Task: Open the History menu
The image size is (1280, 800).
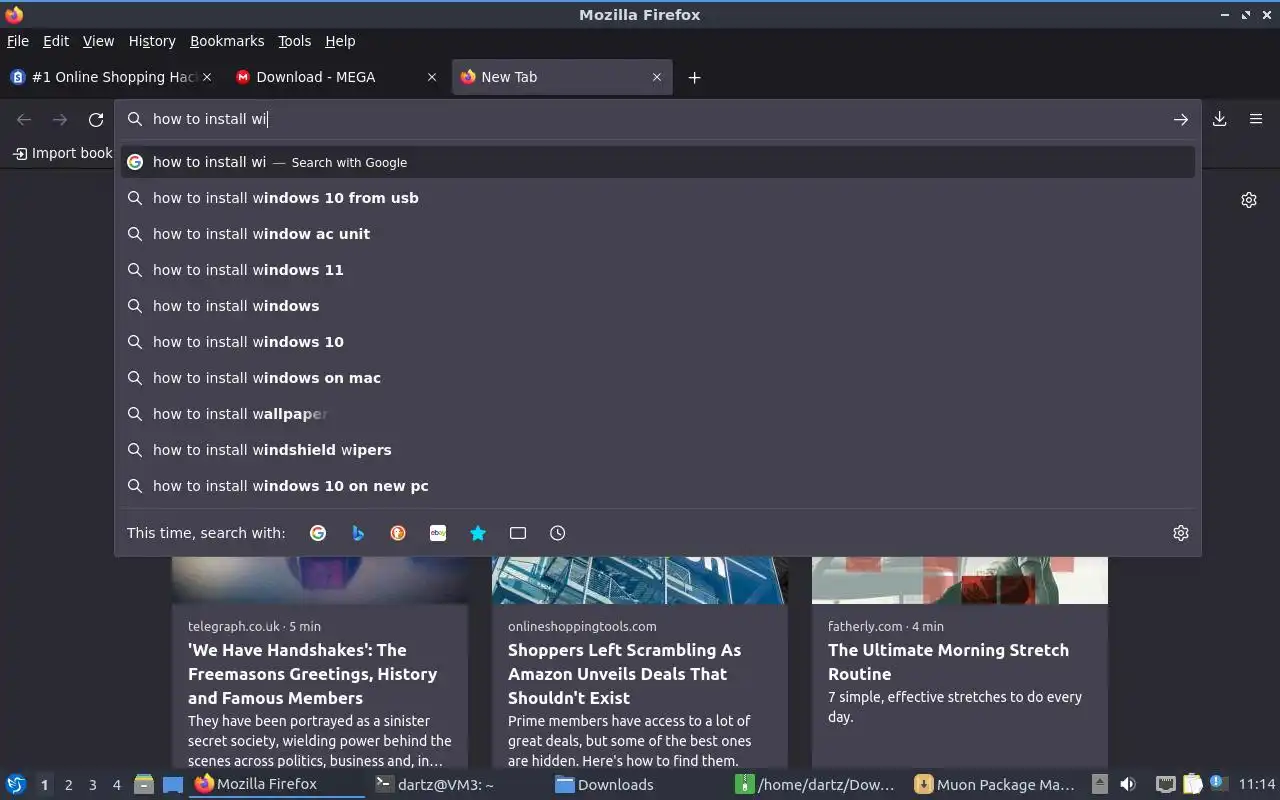Action: 152,41
